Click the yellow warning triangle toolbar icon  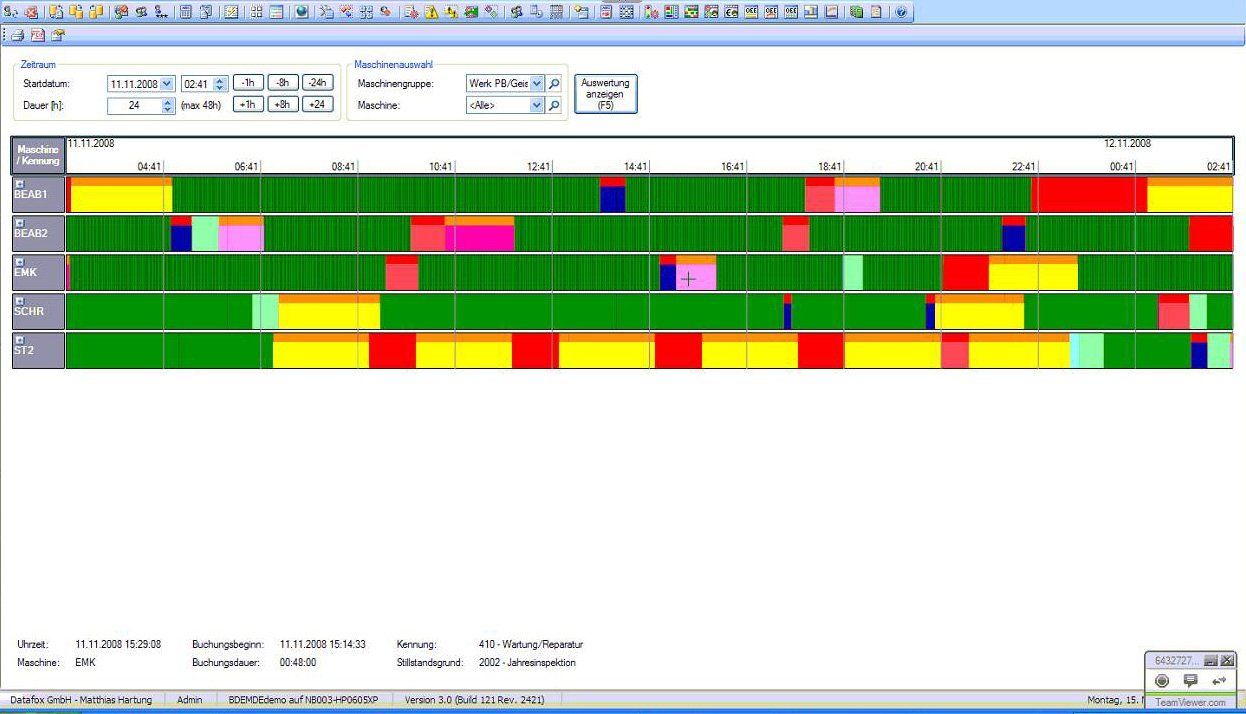431,12
